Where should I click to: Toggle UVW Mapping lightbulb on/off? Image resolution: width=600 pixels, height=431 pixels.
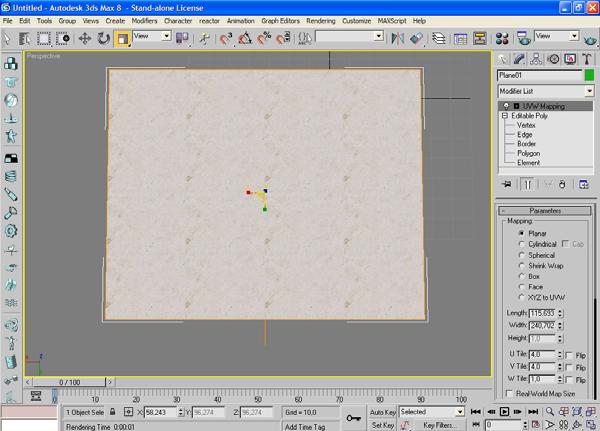[506, 106]
